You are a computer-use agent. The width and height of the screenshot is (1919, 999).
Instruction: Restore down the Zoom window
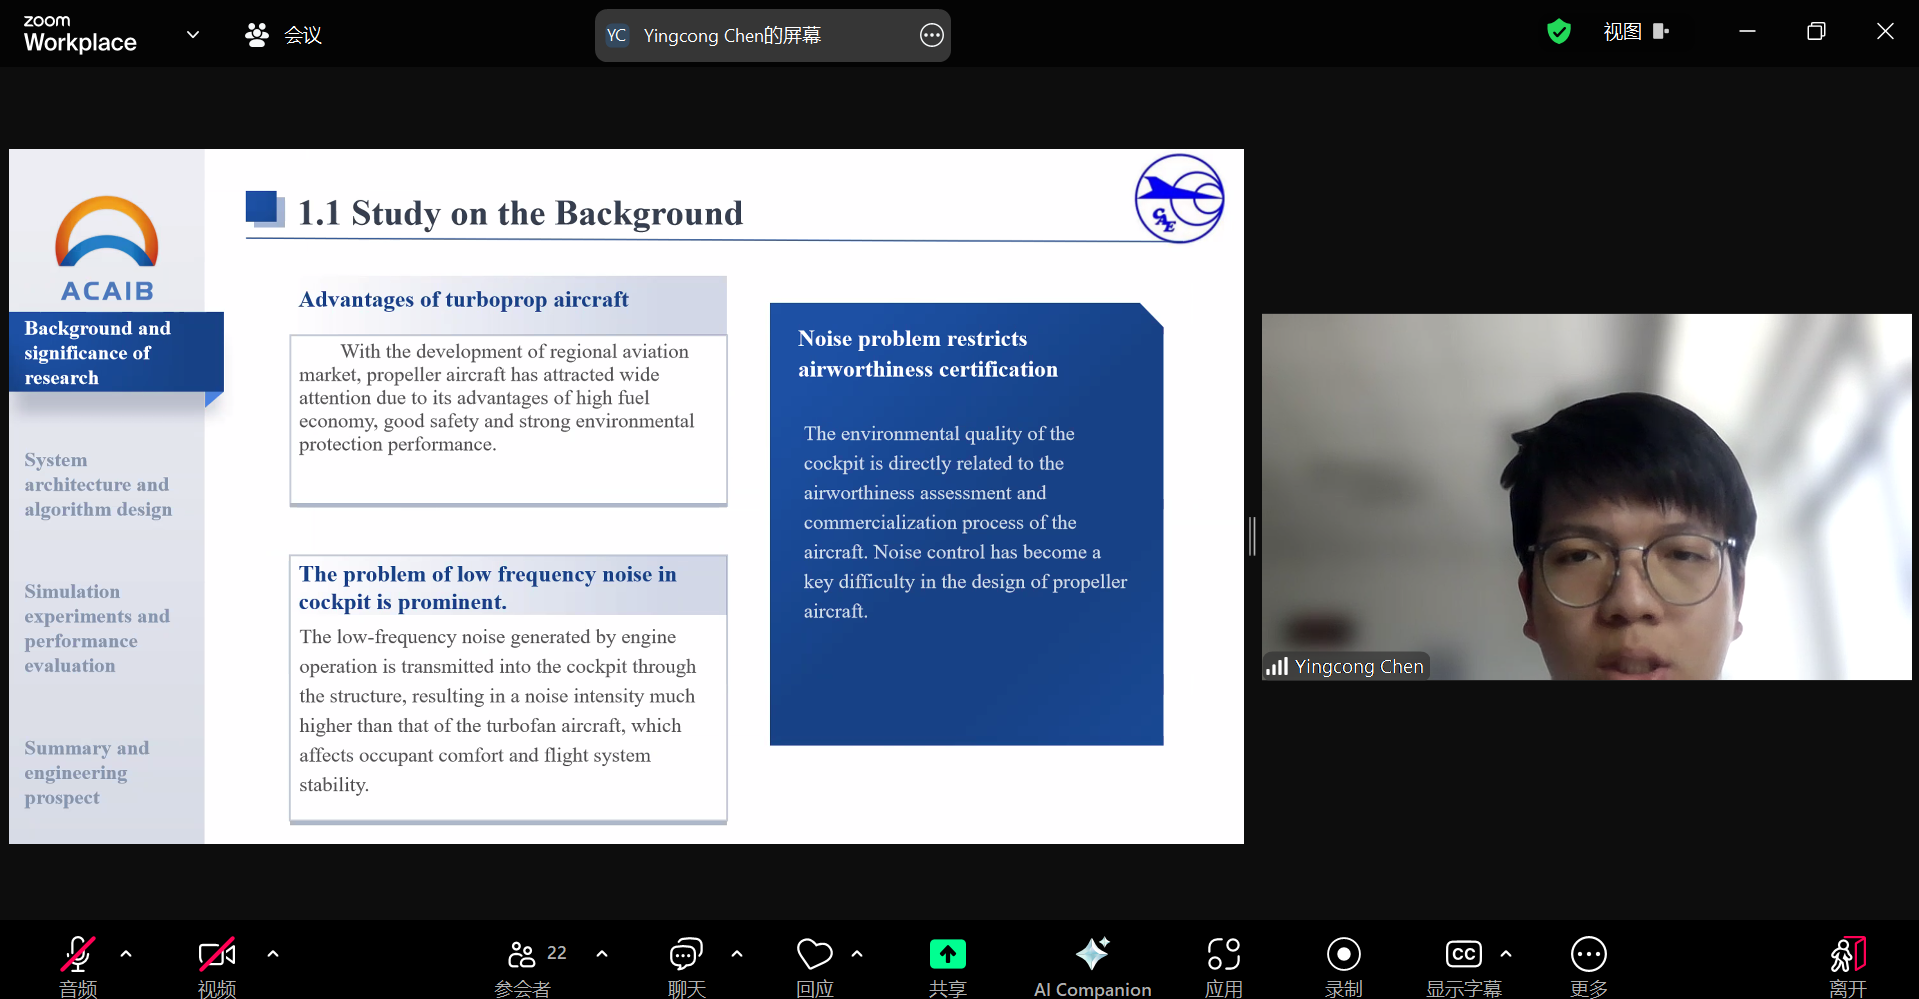pyautogui.click(x=1816, y=32)
